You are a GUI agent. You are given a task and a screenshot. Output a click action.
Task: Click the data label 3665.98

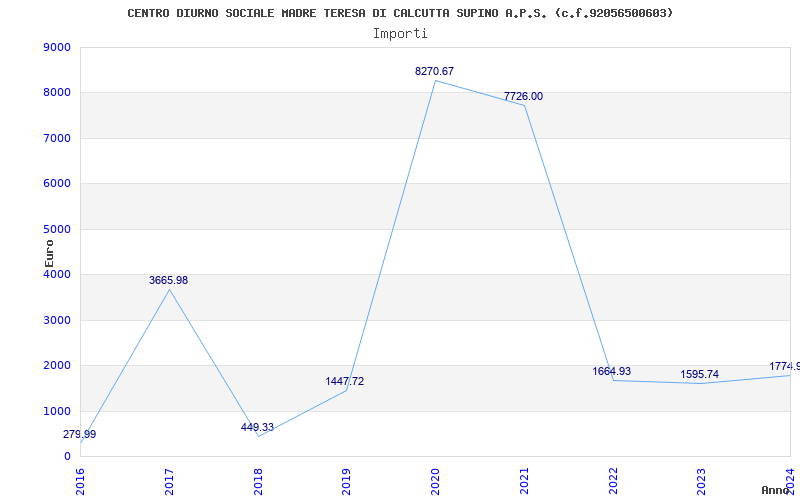coord(168,280)
